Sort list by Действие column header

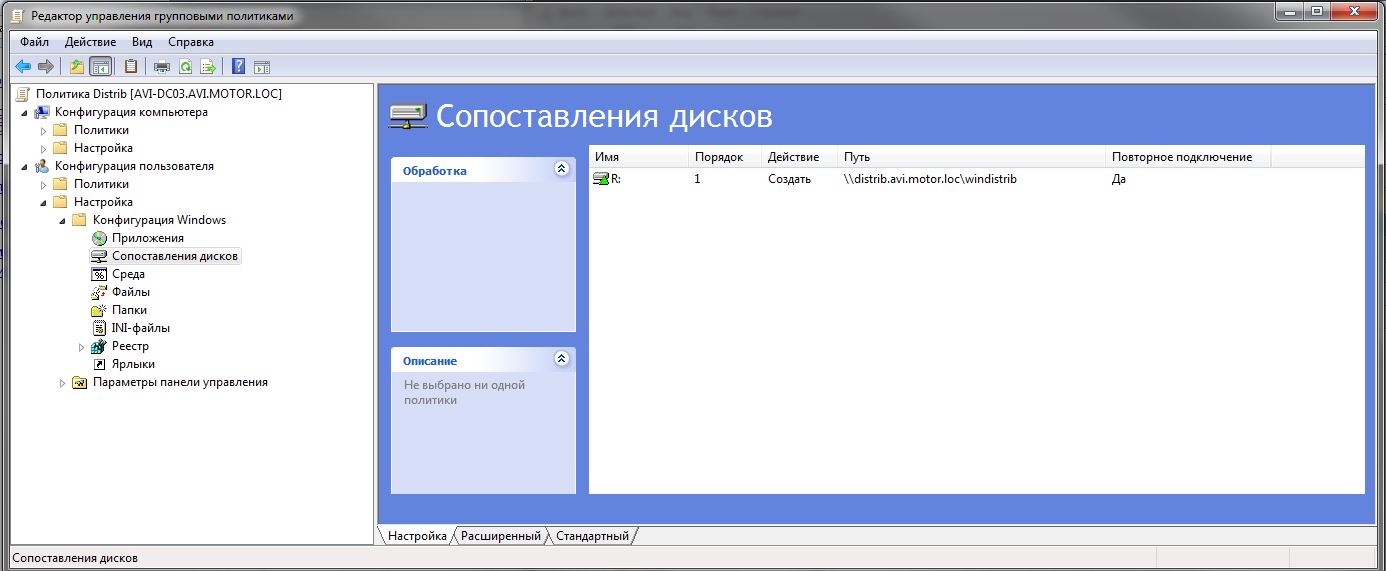[x=799, y=157]
